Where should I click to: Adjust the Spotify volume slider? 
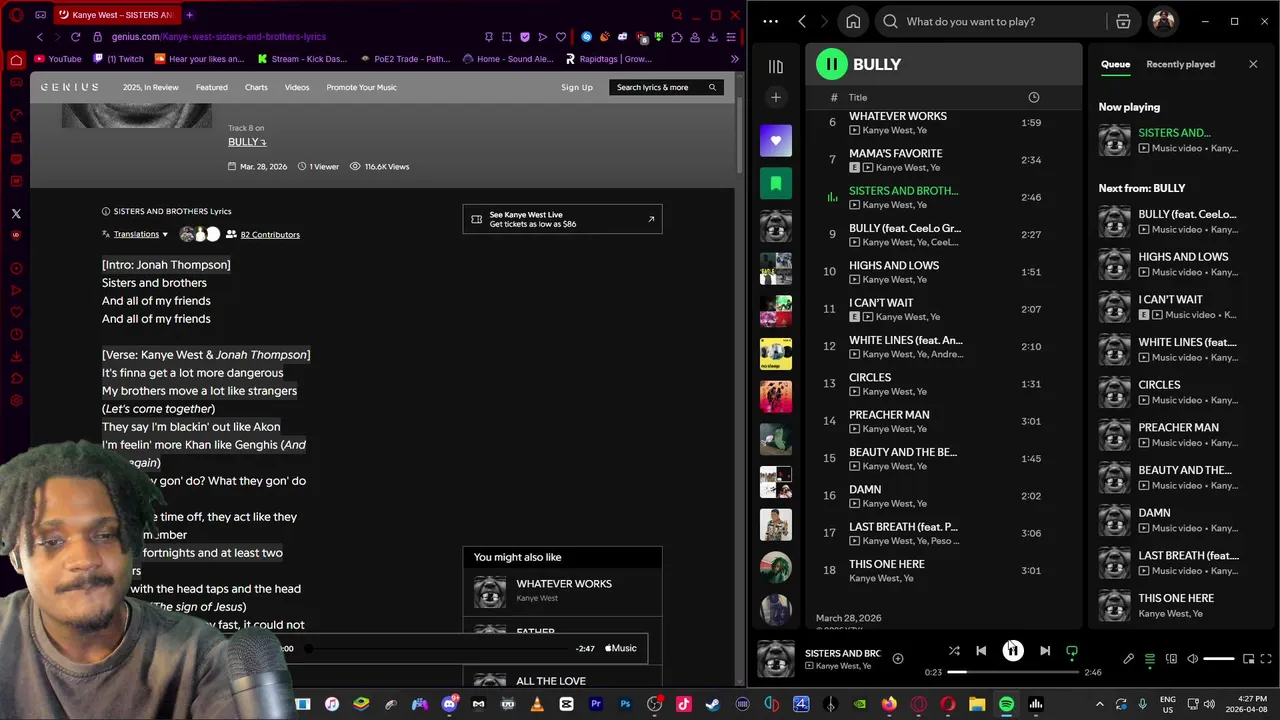click(1219, 659)
